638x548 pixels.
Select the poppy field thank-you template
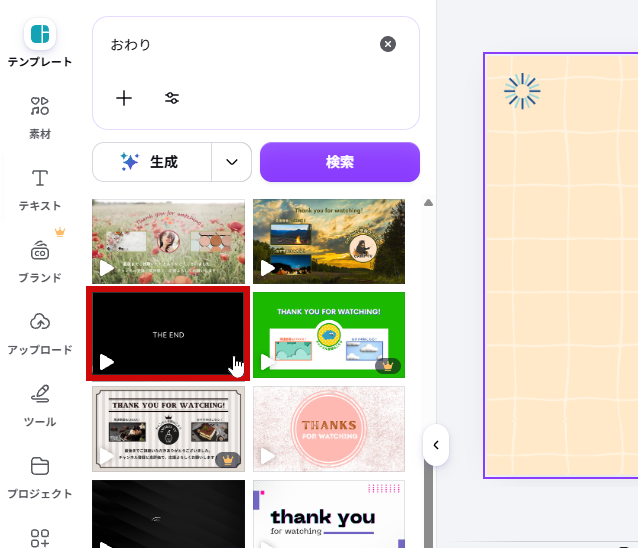coord(168,241)
